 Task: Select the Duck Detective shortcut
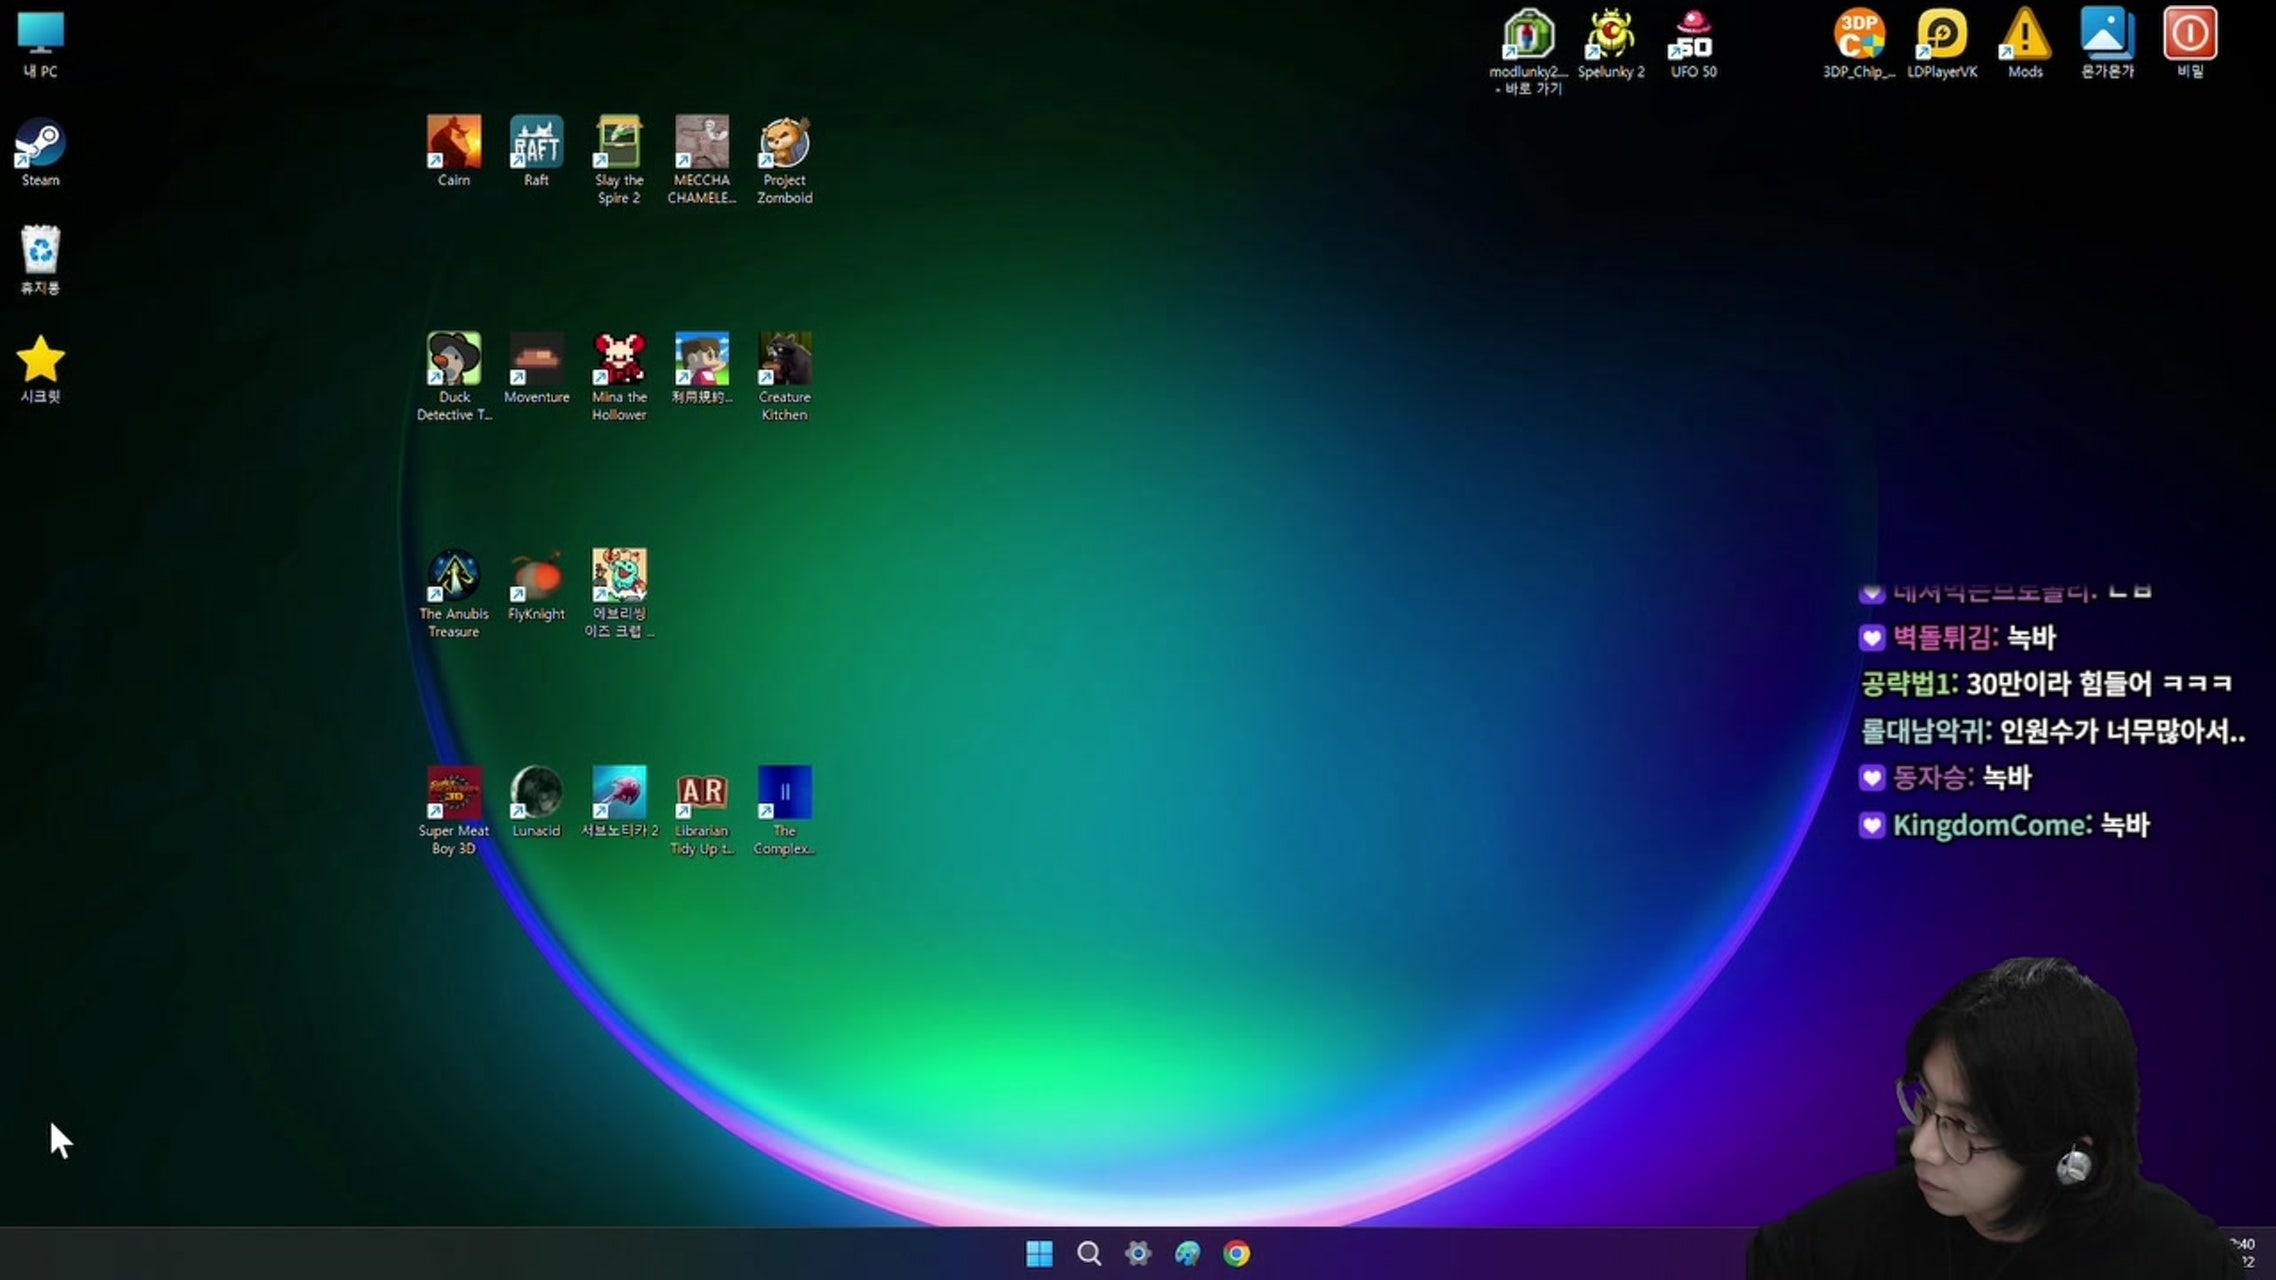click(454, 377)
